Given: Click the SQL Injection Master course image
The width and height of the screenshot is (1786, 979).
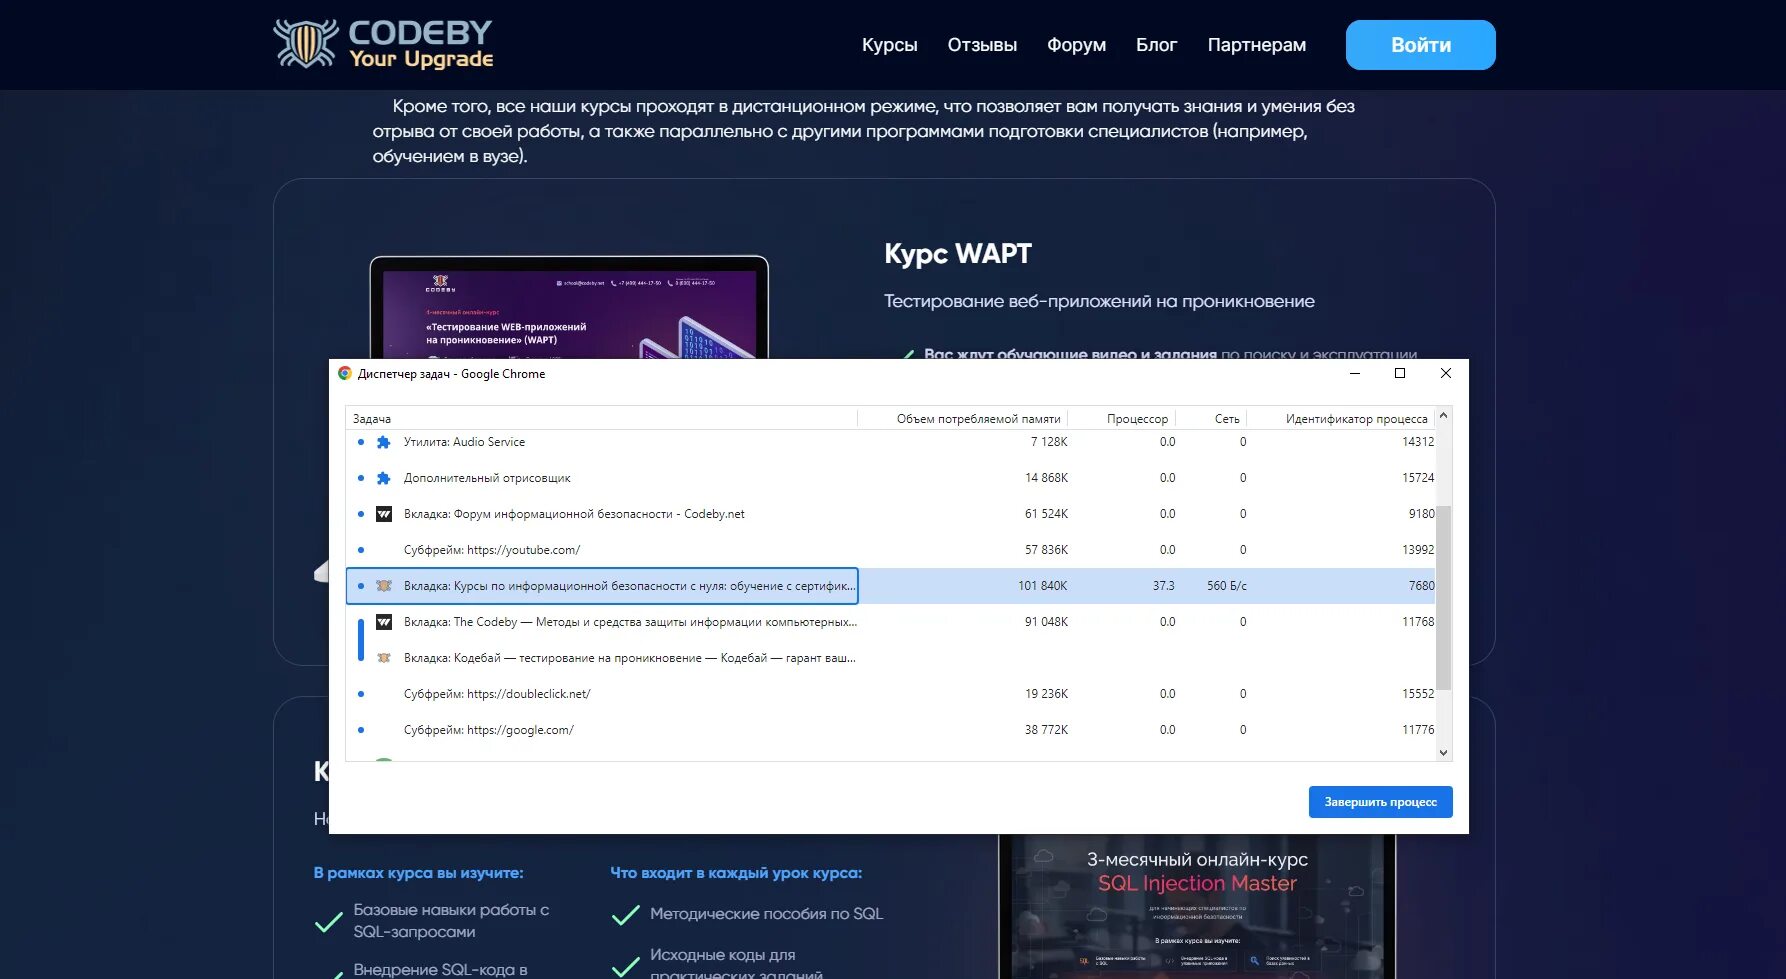Looking at the screenshot, I should [x=1197, y=907].
